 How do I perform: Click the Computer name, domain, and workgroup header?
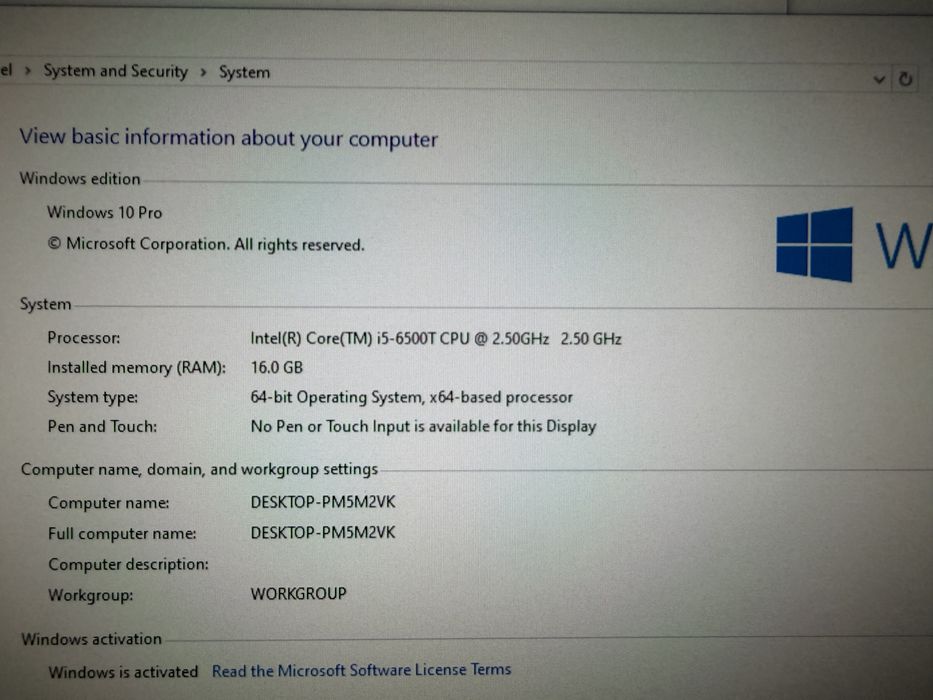pos(199,470)
